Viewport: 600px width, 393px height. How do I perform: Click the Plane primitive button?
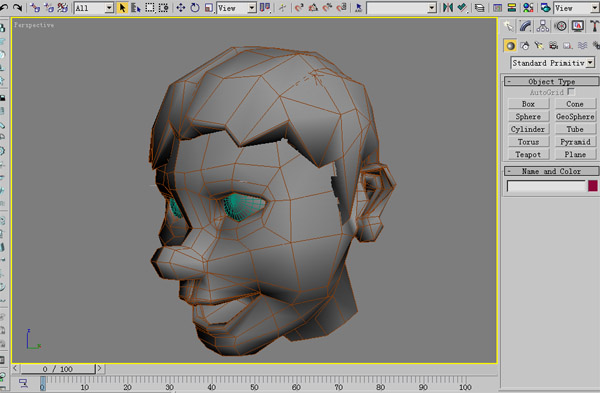pyautogui.click(x=575, y=154)
